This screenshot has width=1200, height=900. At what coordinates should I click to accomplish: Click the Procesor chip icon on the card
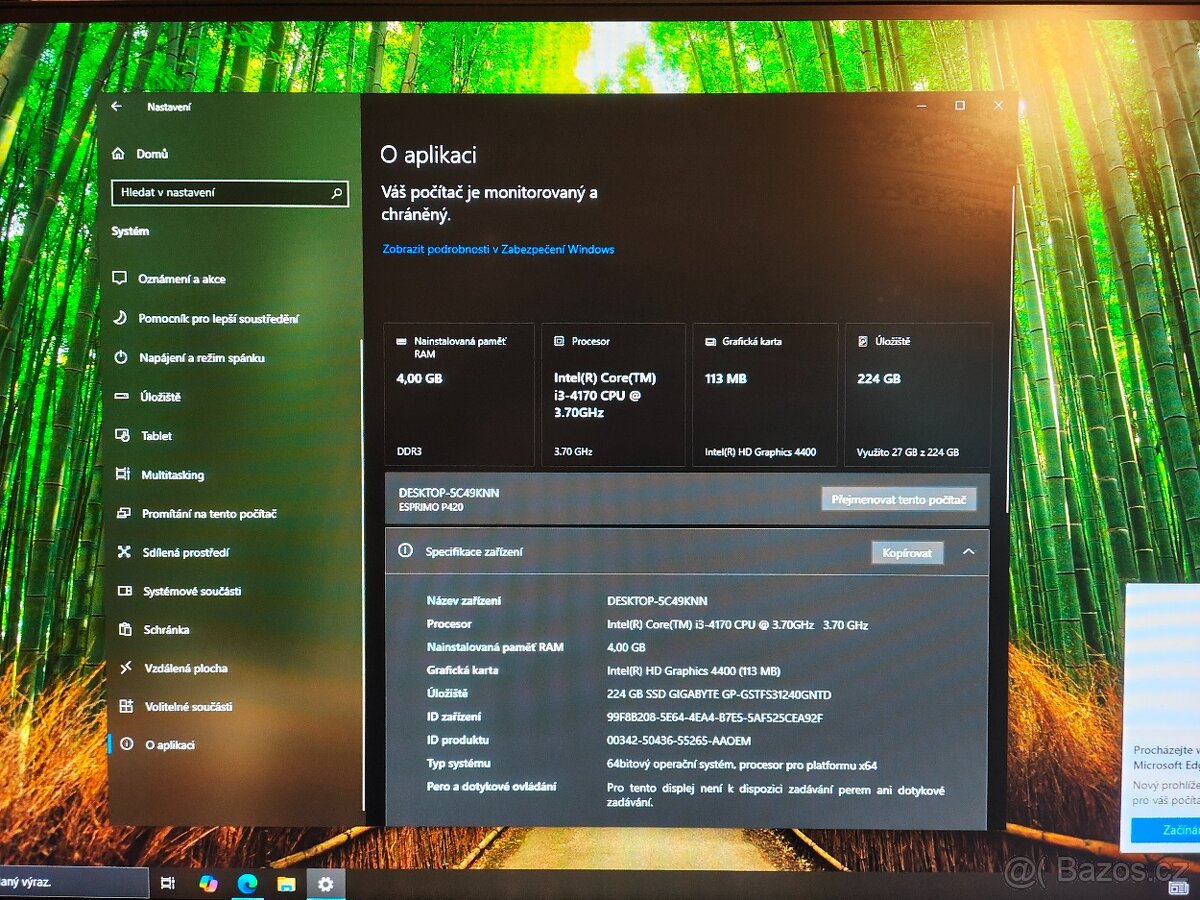pos(560,340)
